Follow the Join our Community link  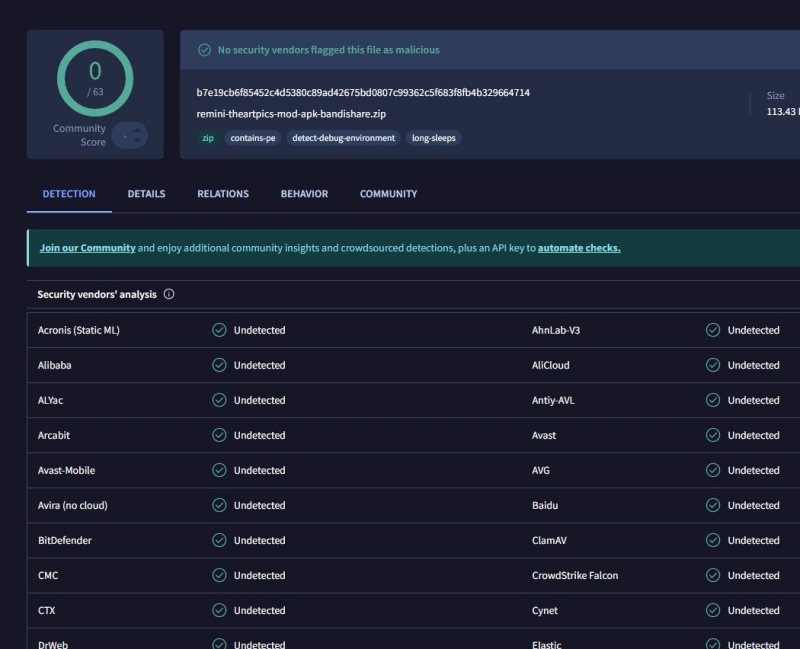[x=87, y=248]
